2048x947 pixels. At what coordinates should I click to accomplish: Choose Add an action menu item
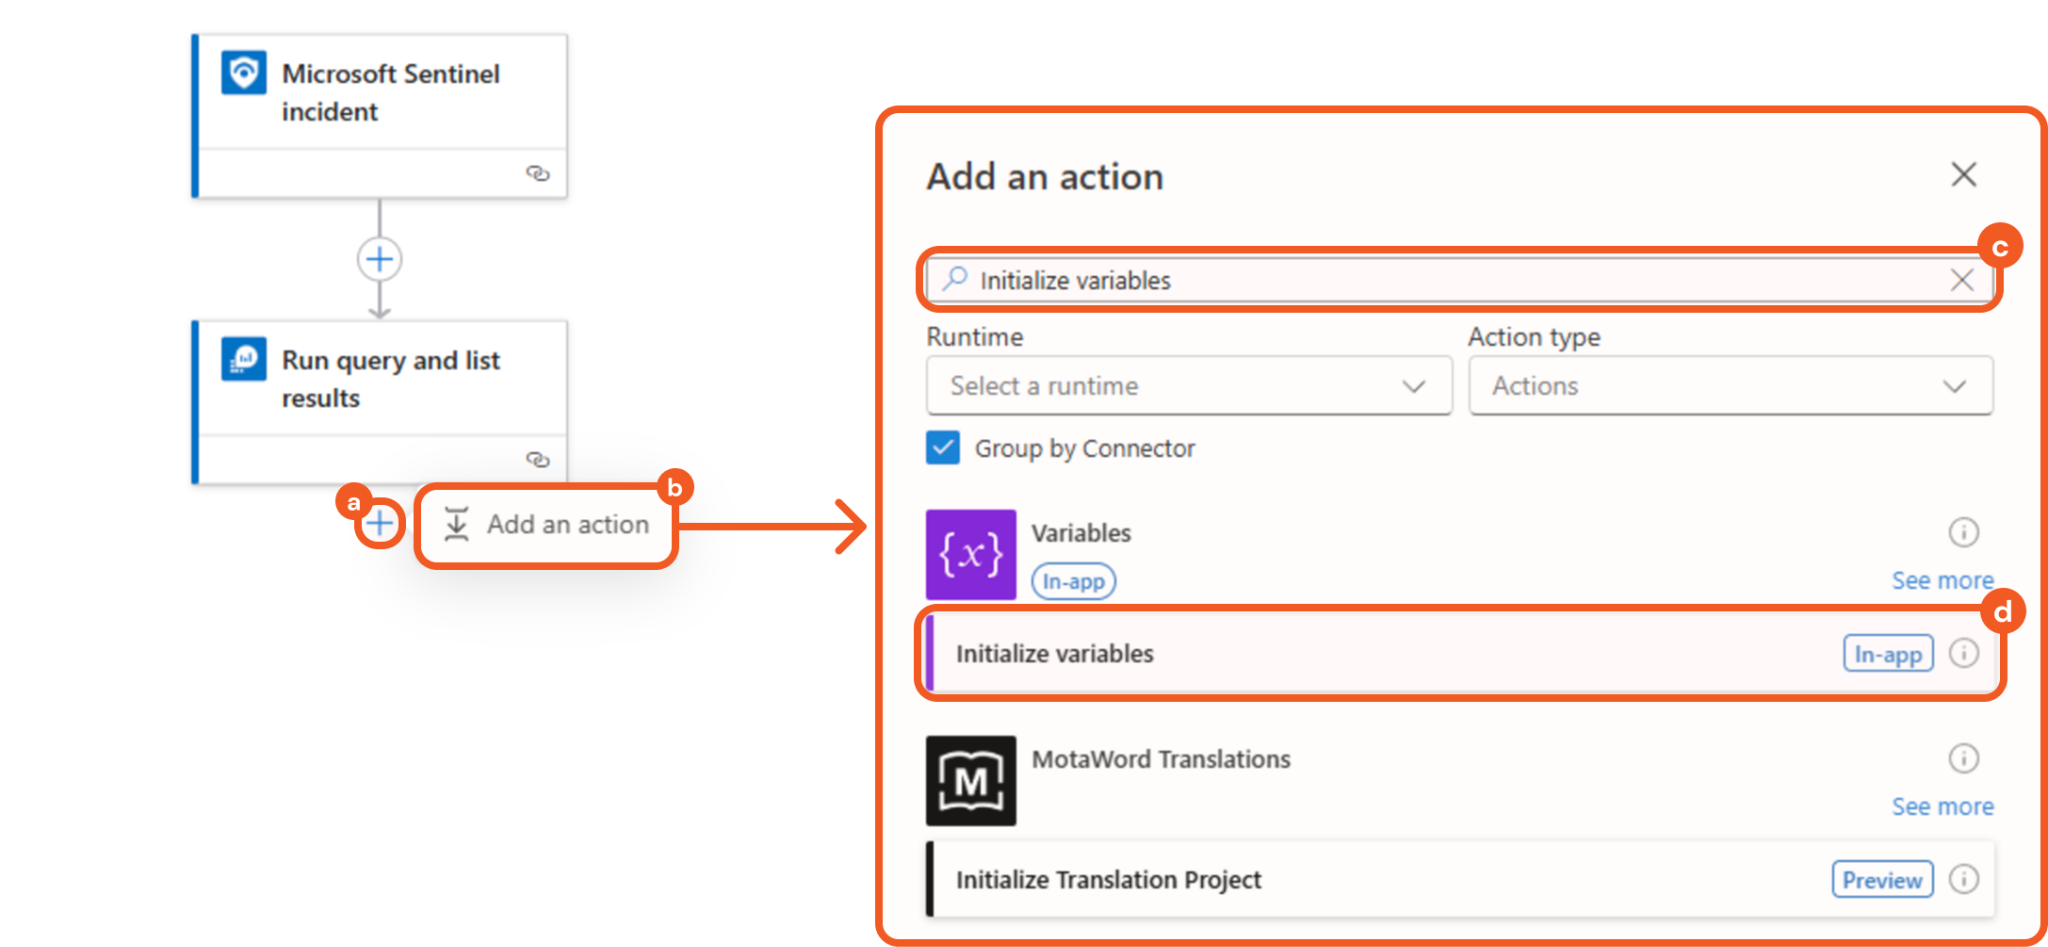(x=548, y=525)
